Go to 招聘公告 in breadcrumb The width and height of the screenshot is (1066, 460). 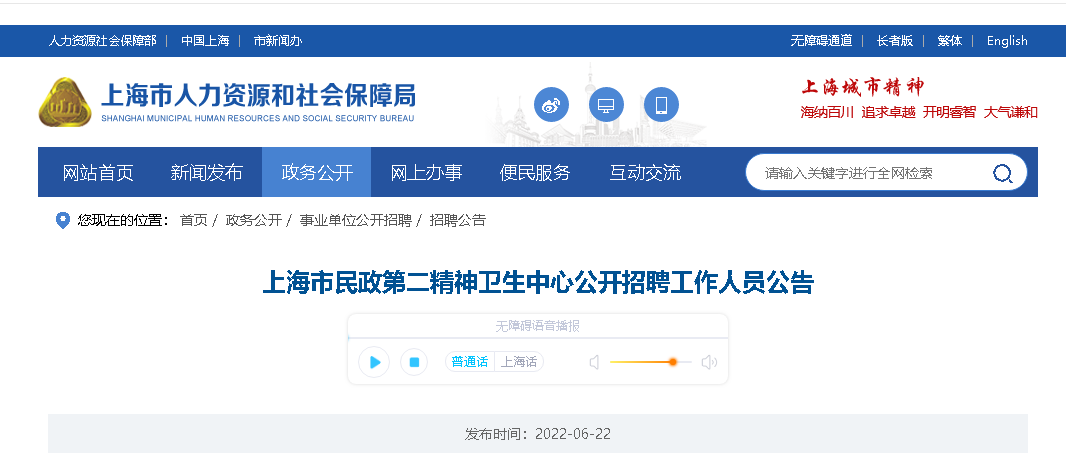pyautogui.click(x=458, y=220)
